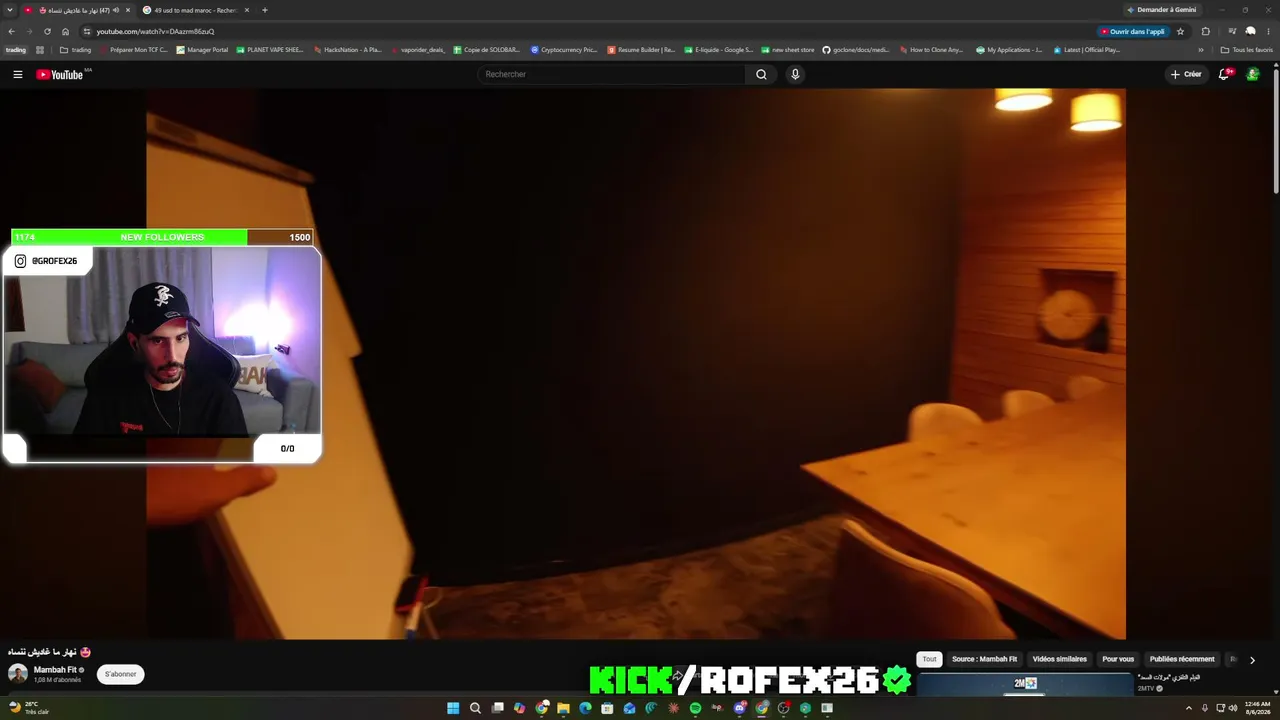Click Demander à Gemini
Image resolution: width=1280 pixels, height=720 pixels.
1161,10
